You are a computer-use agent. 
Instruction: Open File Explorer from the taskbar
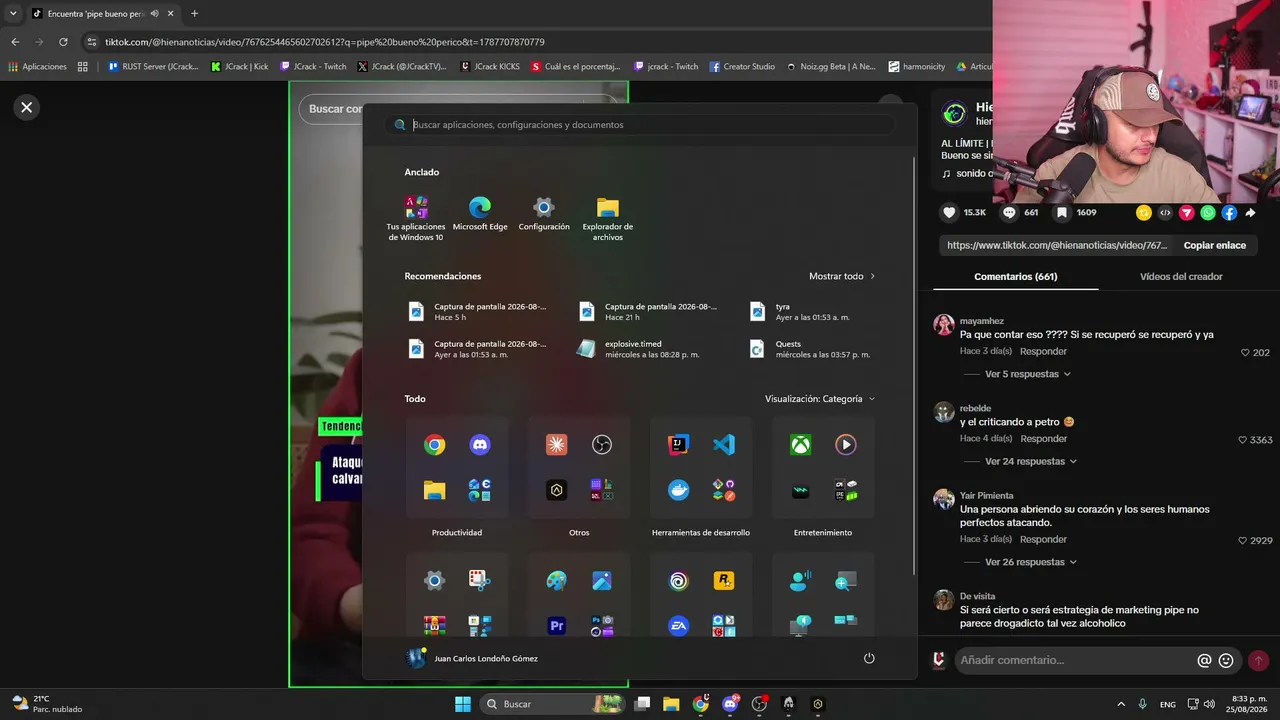[x=671, y=704]
